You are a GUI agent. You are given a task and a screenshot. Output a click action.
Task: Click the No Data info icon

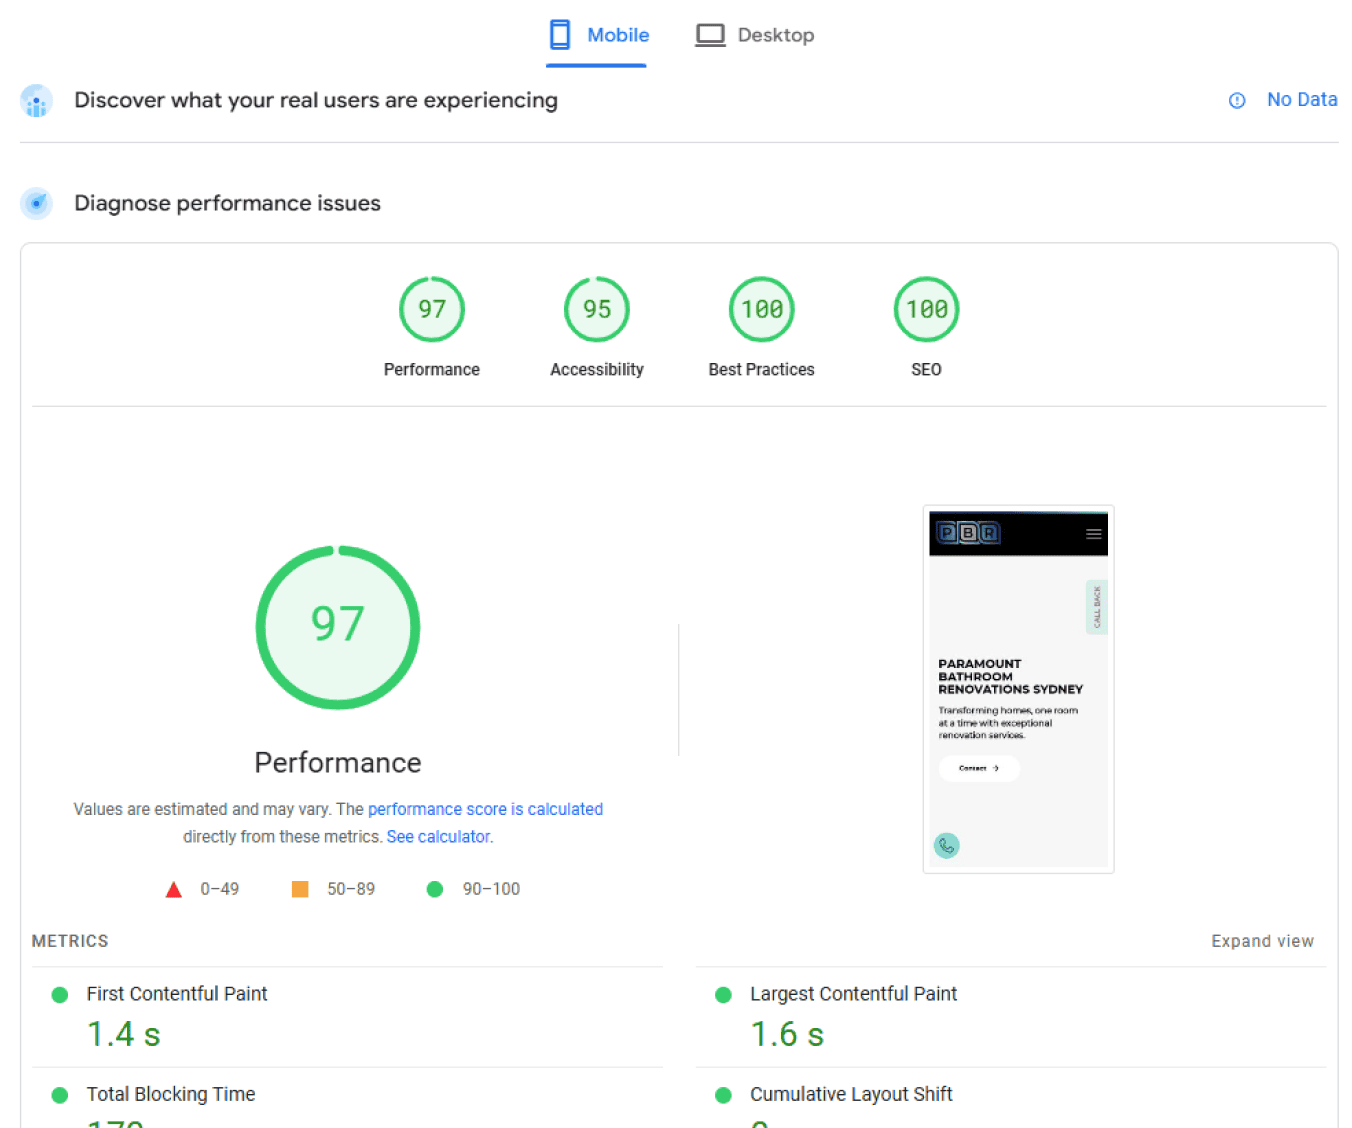(1237, 100)
